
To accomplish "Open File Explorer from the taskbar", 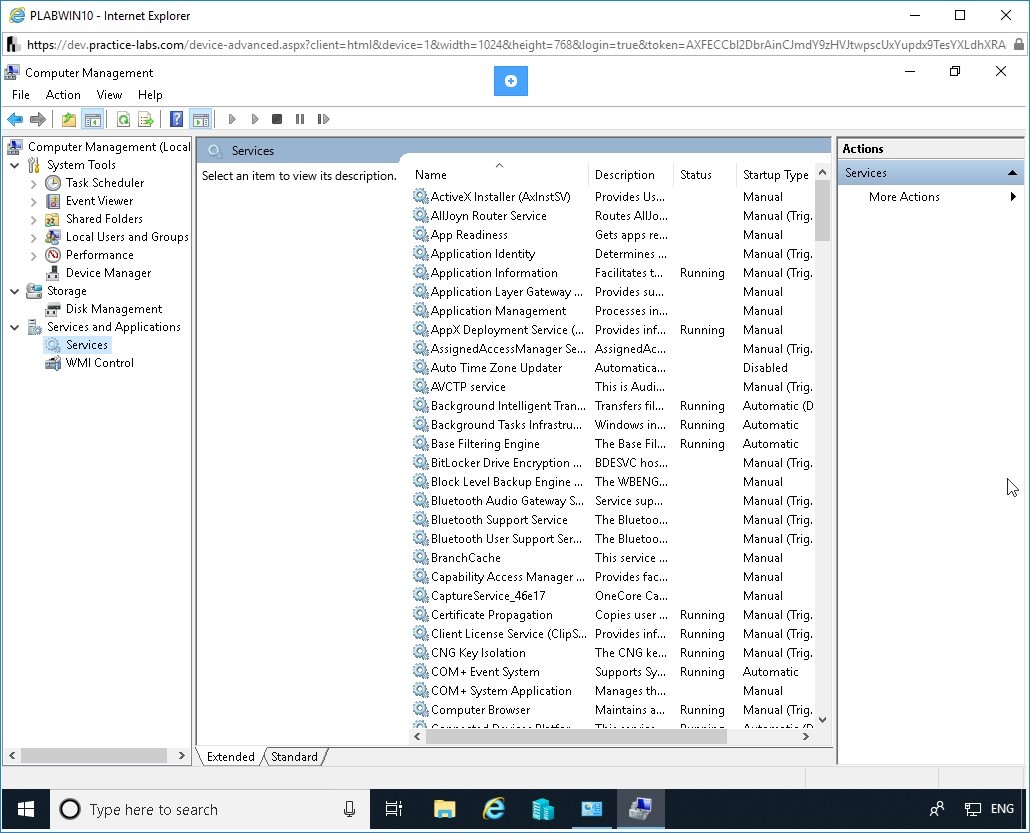I will tap(445, 809).
